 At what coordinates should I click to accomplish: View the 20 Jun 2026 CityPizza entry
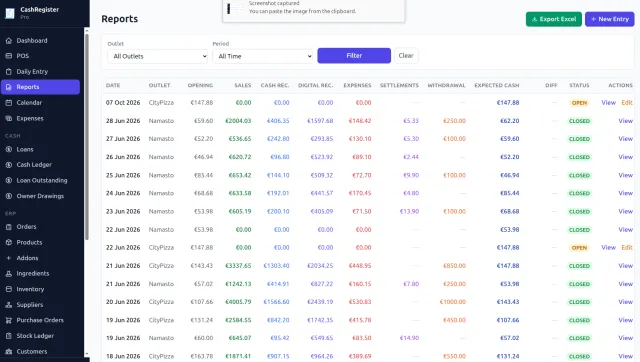pos(625,302)
